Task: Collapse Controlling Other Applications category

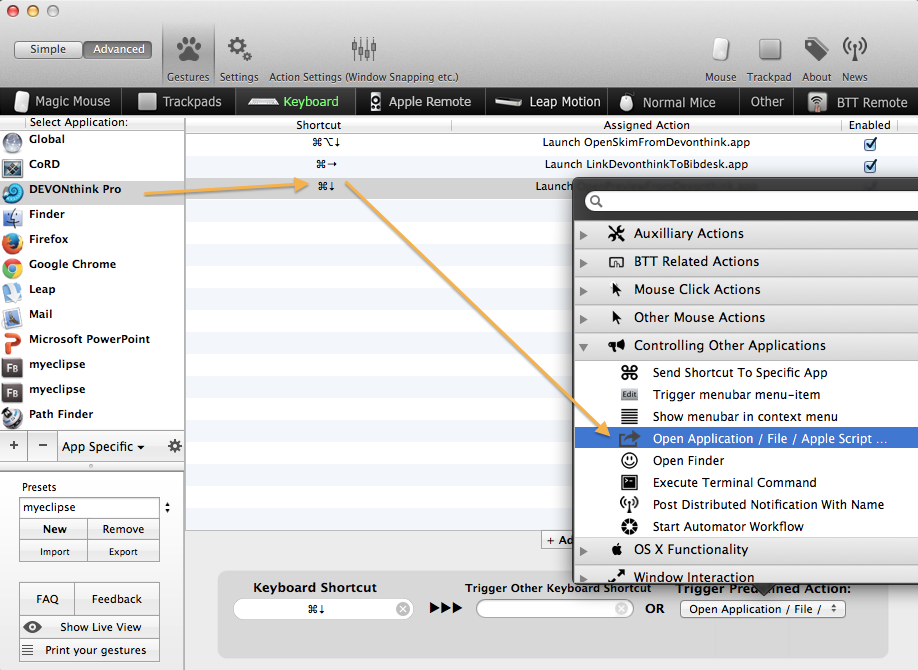Action: [x=585, y=346]
